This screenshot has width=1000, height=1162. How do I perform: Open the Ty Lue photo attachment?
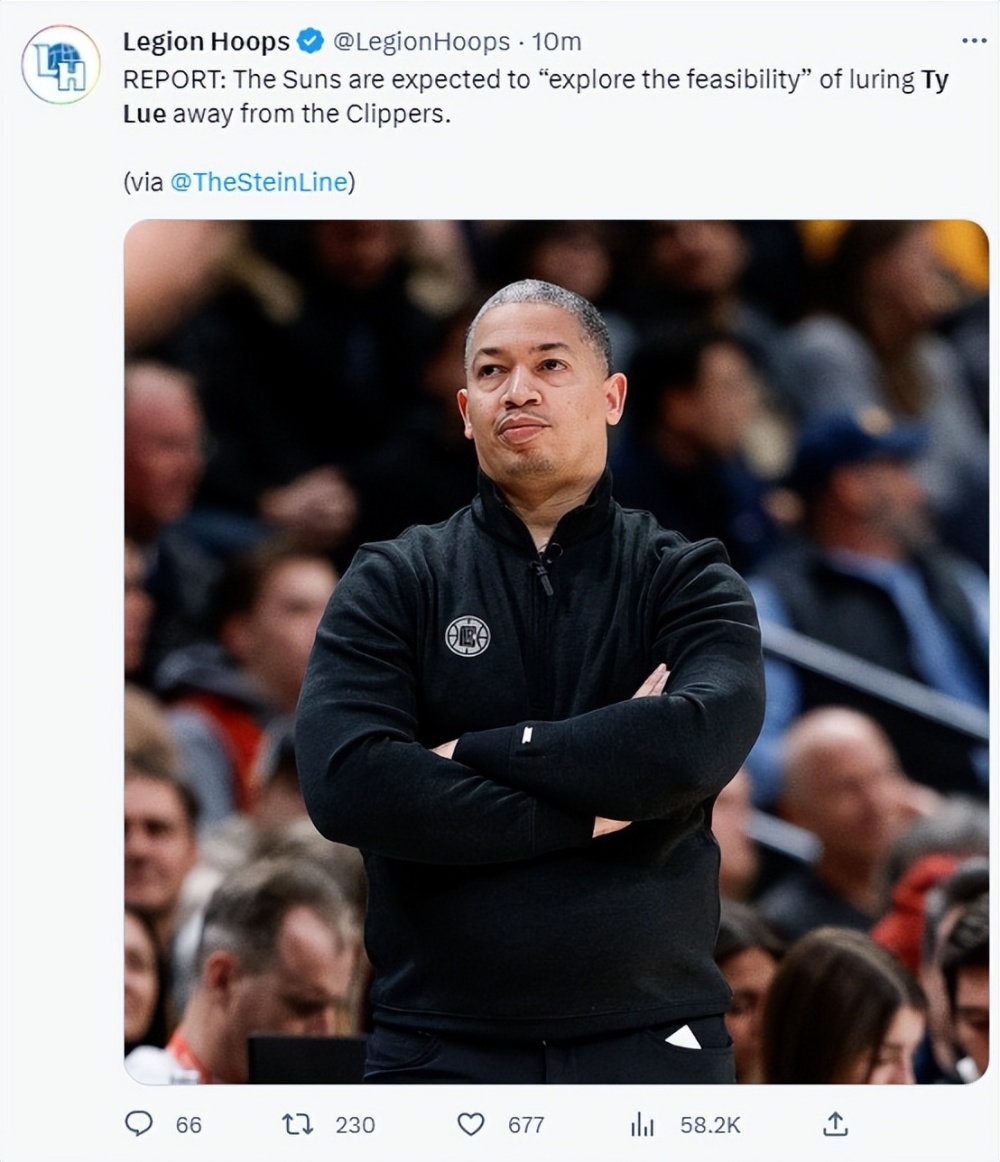[556, 651]
